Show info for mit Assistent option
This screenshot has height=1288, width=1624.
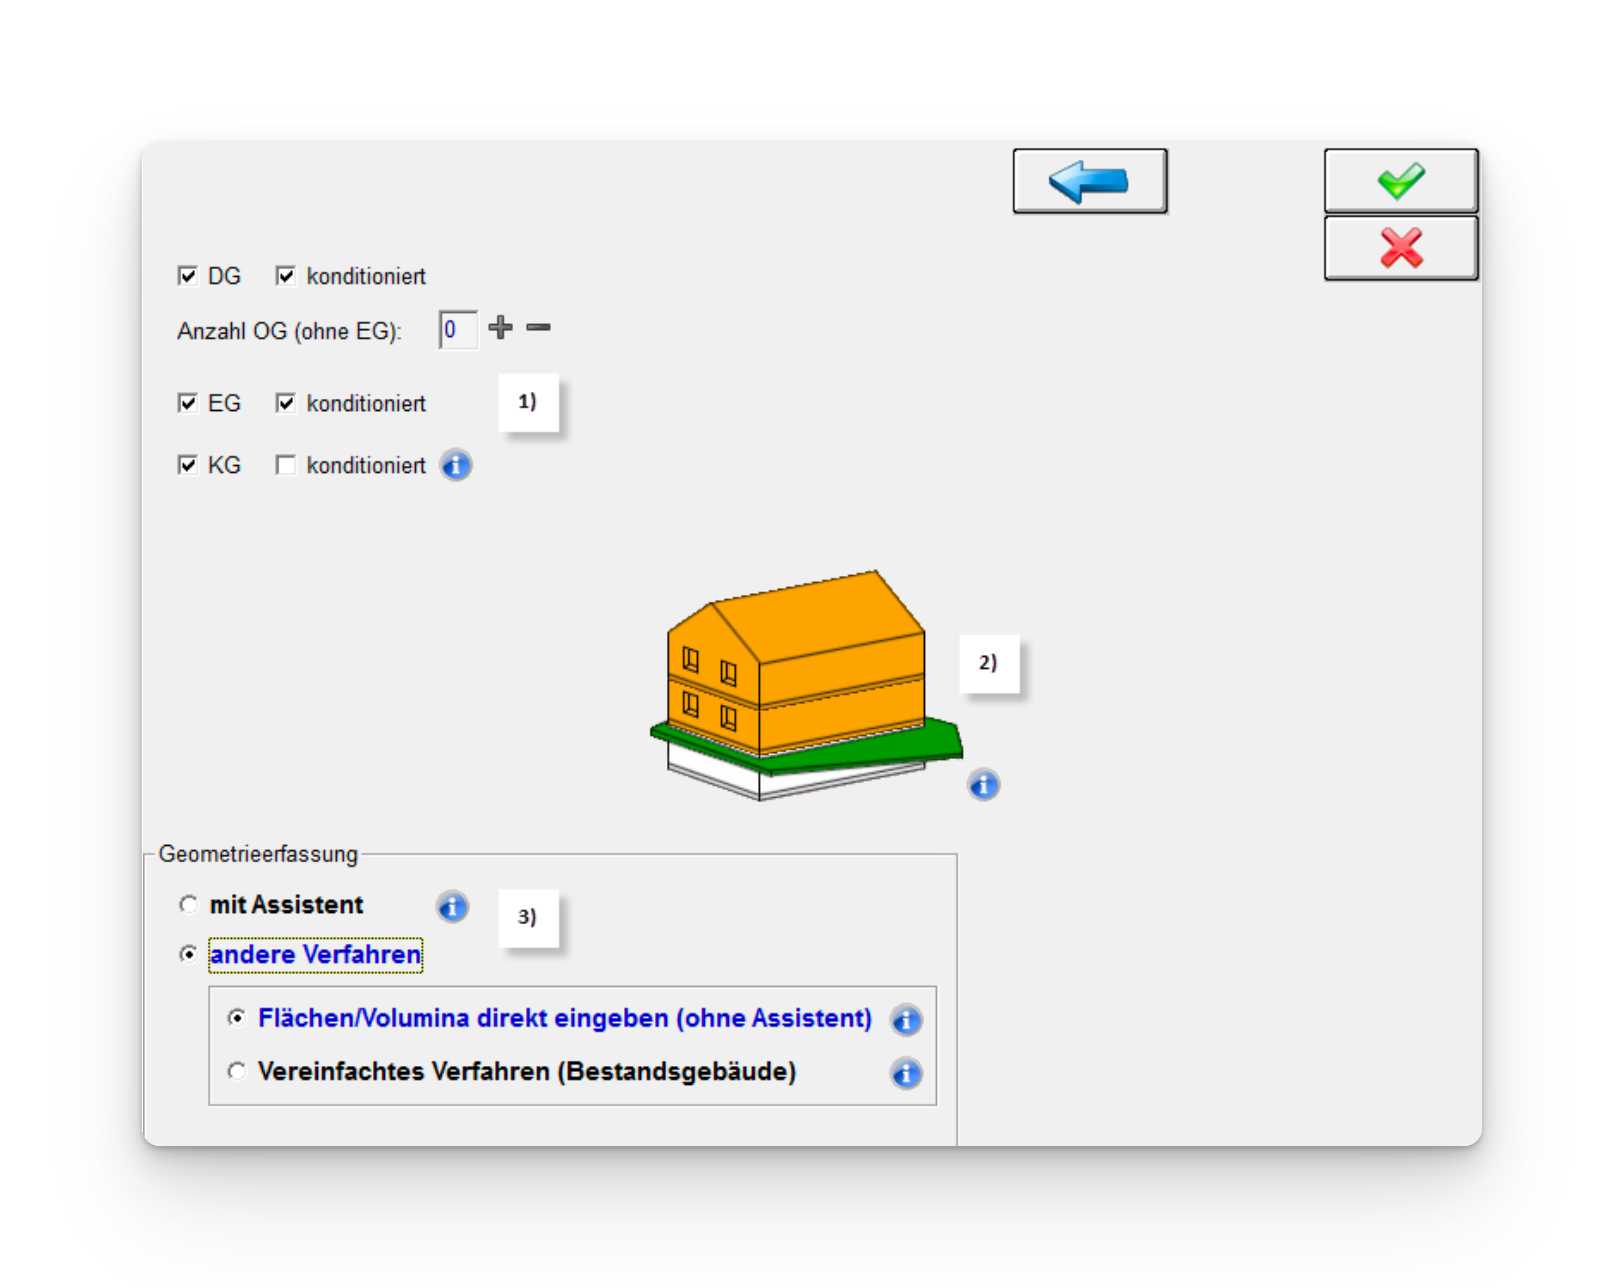[452, 907]
